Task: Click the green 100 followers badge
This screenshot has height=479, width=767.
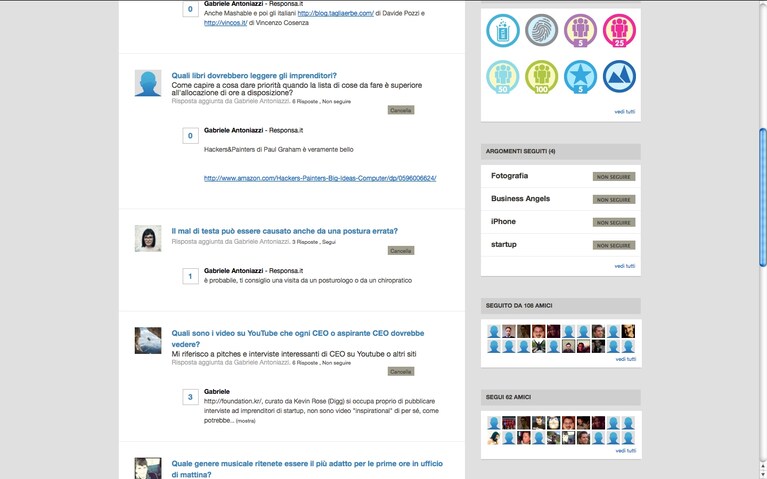Action: 541,77
